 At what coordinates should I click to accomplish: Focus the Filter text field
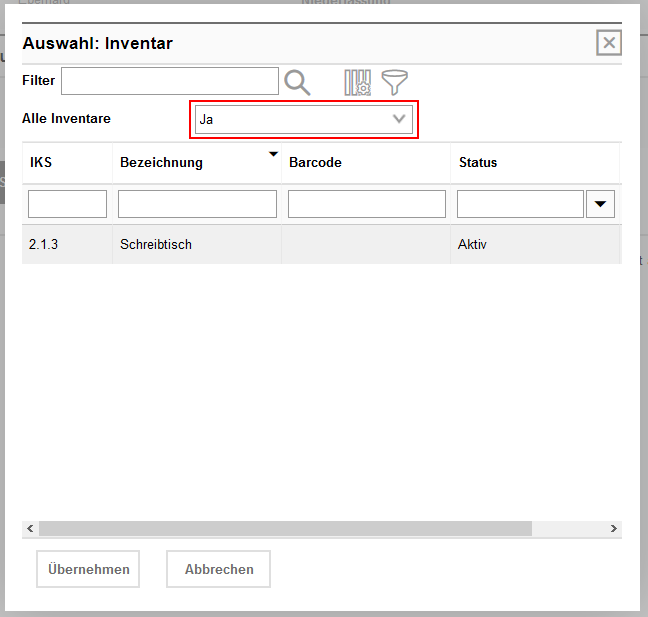(170, 81)
